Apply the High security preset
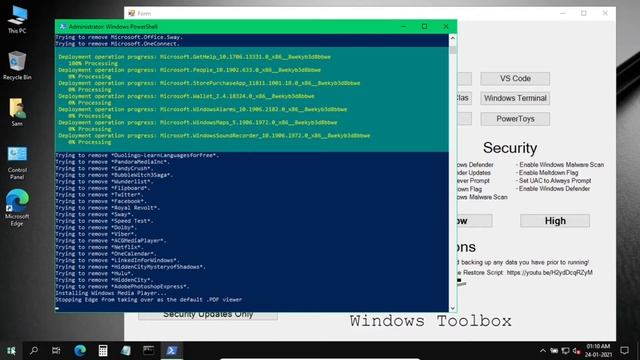This screenshot has width=640, height=360. click(x=555, y=221)
